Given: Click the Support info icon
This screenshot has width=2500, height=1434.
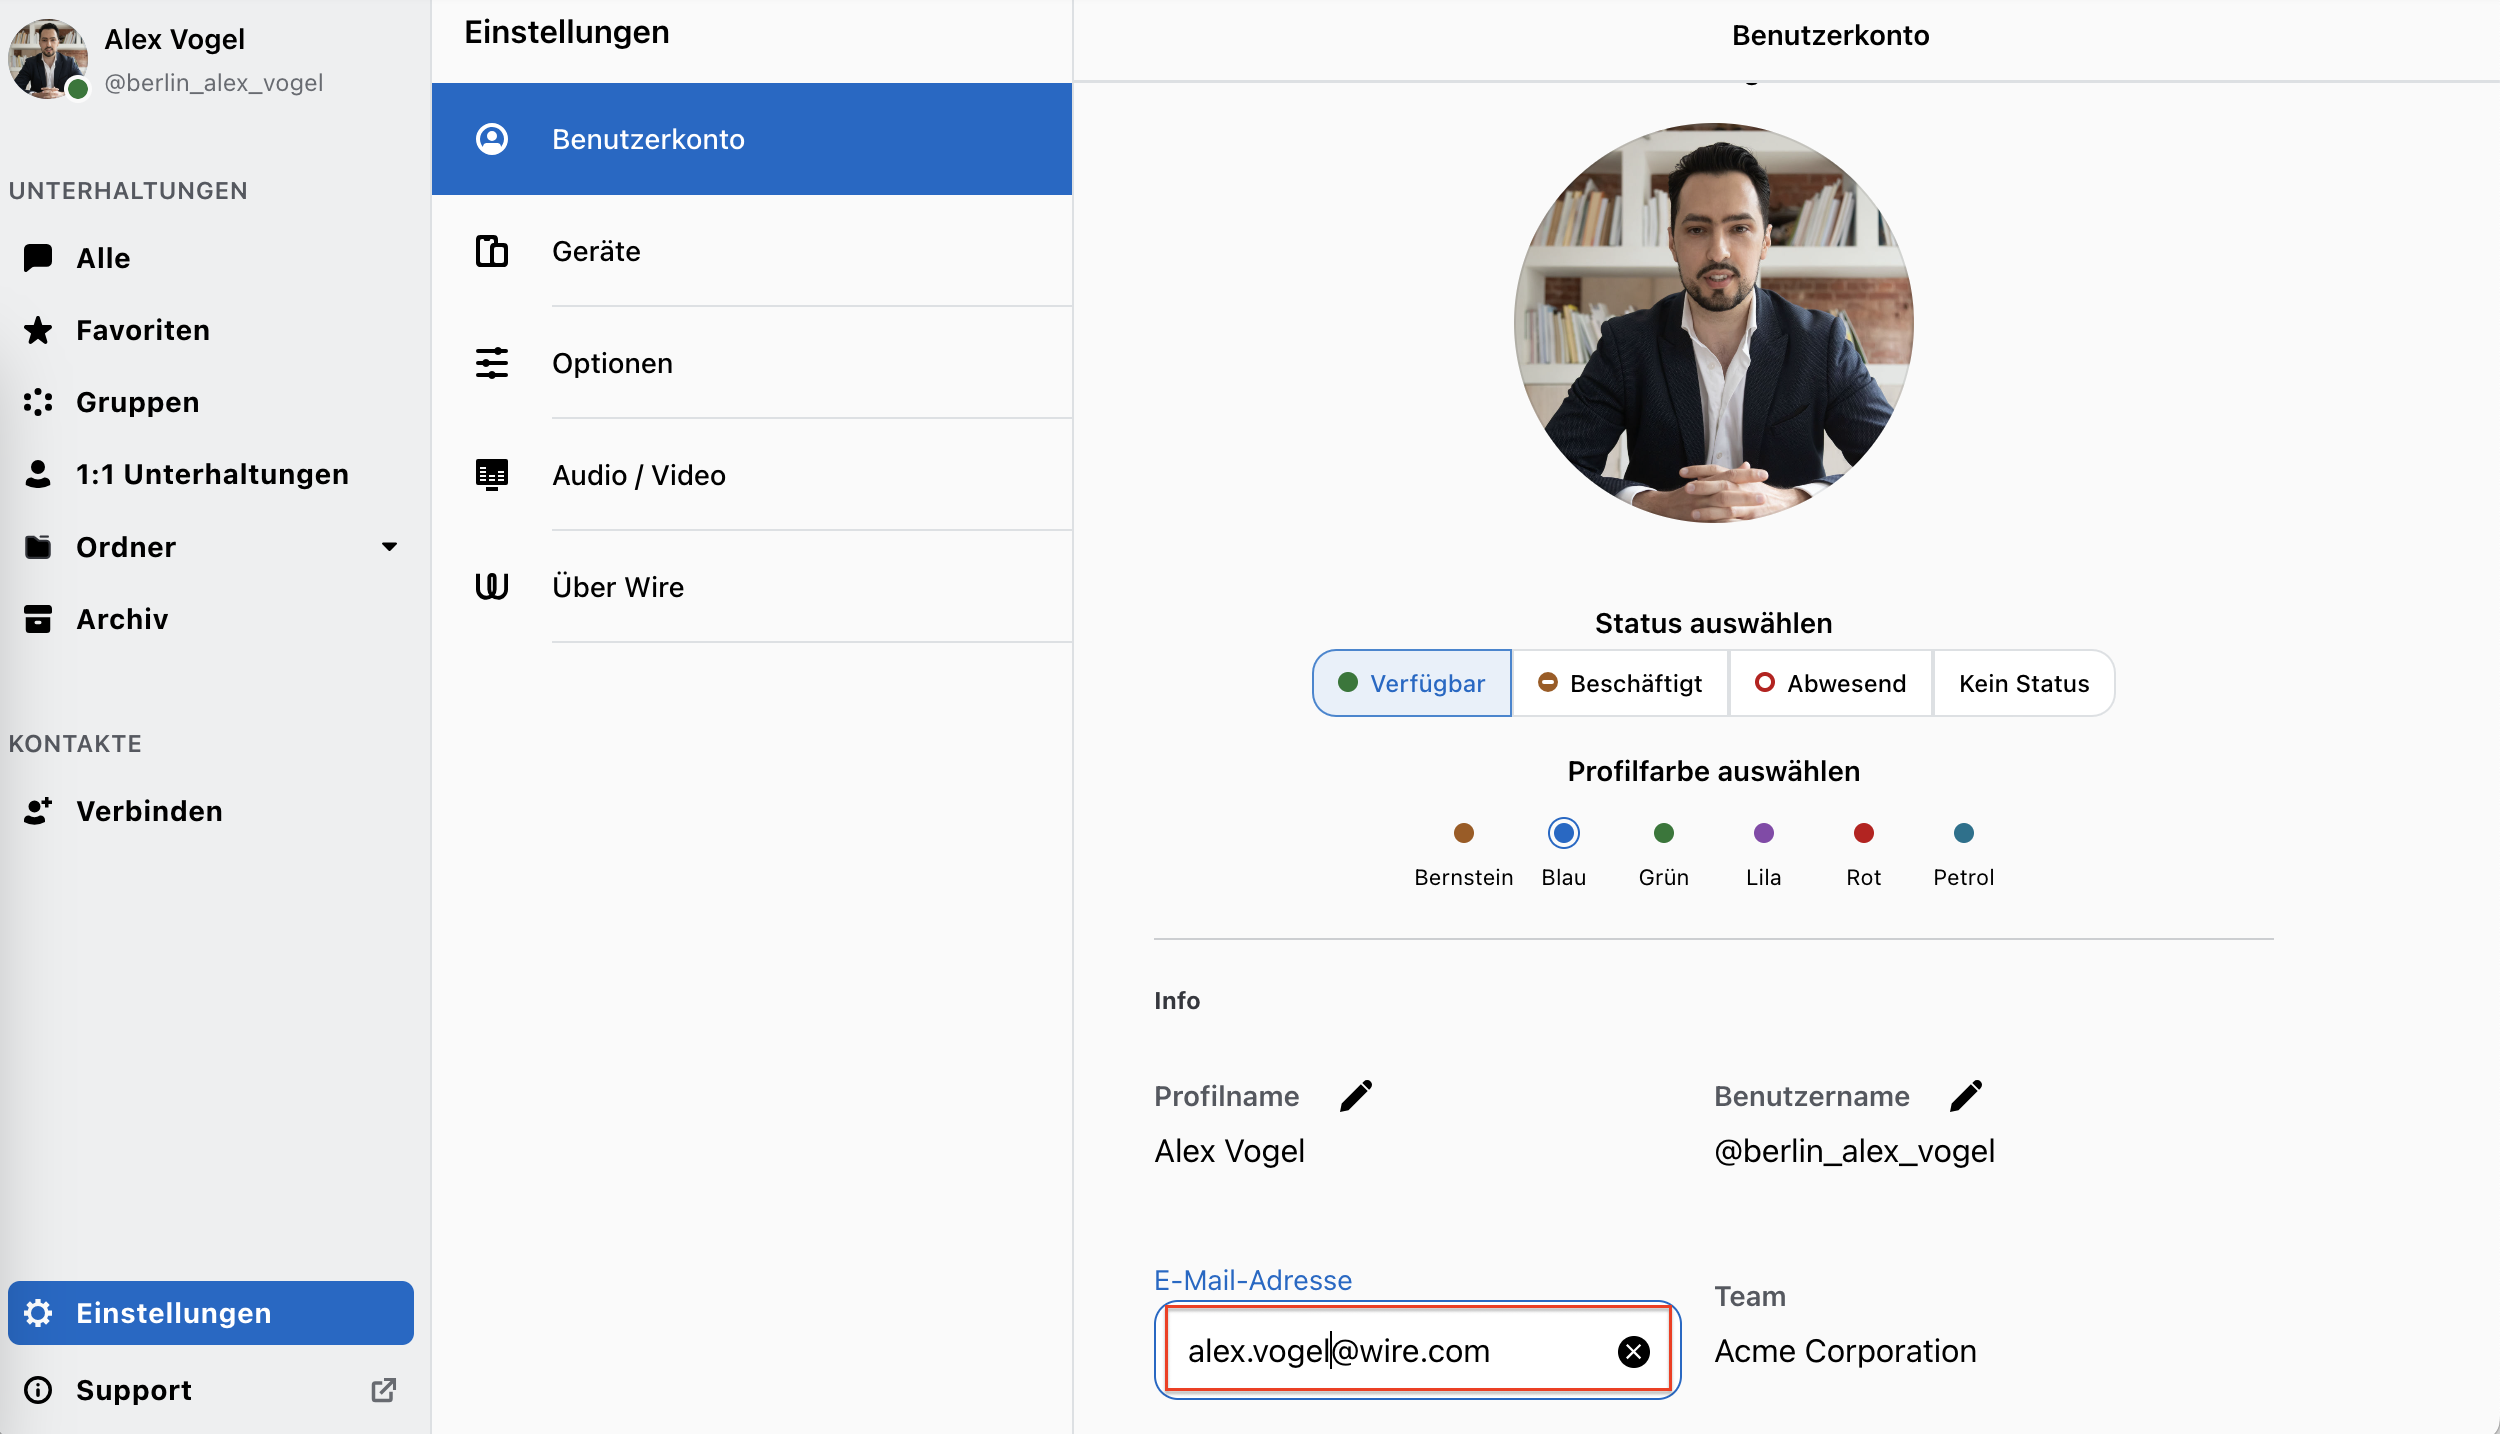Looking at the screenshot, I should coord(38,1390).
